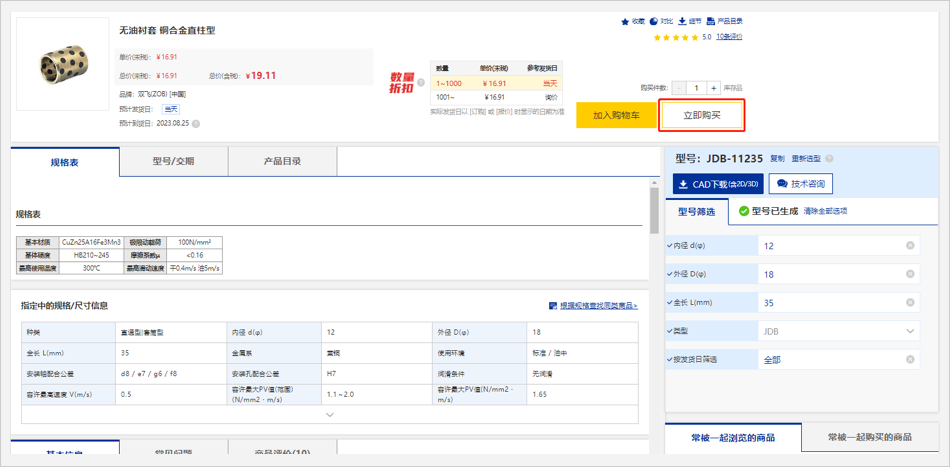The image size is (950, 467).
Task: Click the bronze bushing product thumbnail
Action: [x=63, y=64]
